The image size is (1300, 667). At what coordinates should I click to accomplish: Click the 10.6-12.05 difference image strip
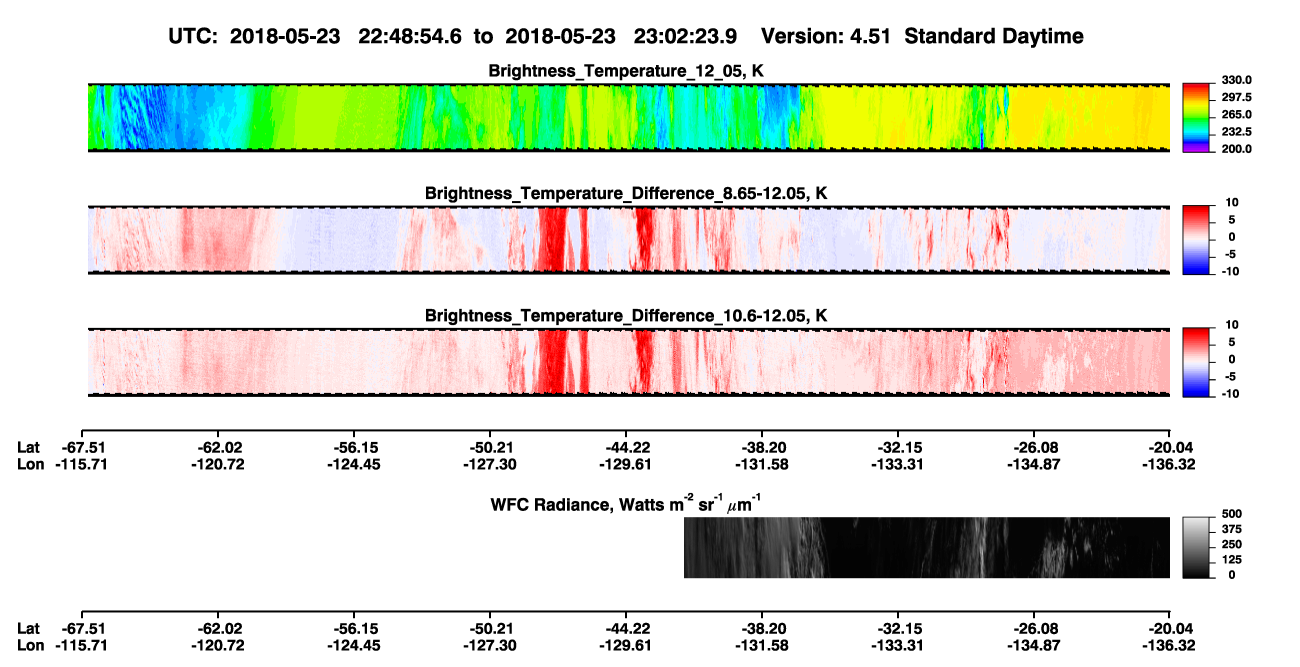pyautogui.click(x=629, y=361)
